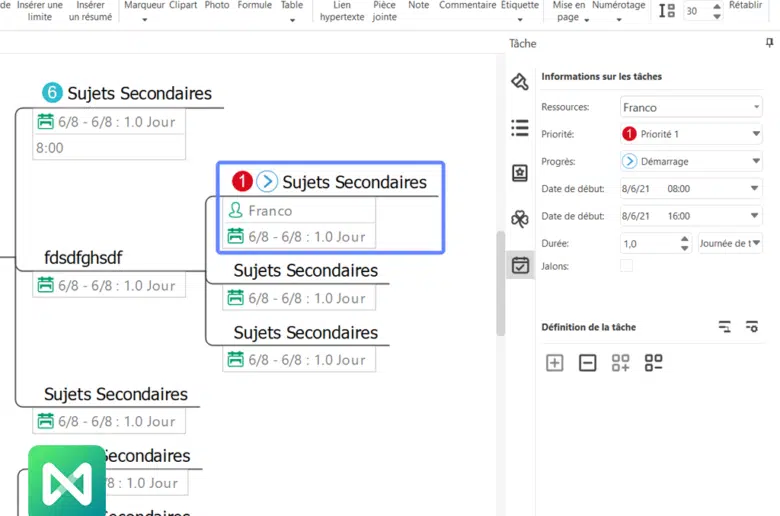Open the clipart star panel icon
Viewport: 780px width, 516px height.
[x=519, y=173]
